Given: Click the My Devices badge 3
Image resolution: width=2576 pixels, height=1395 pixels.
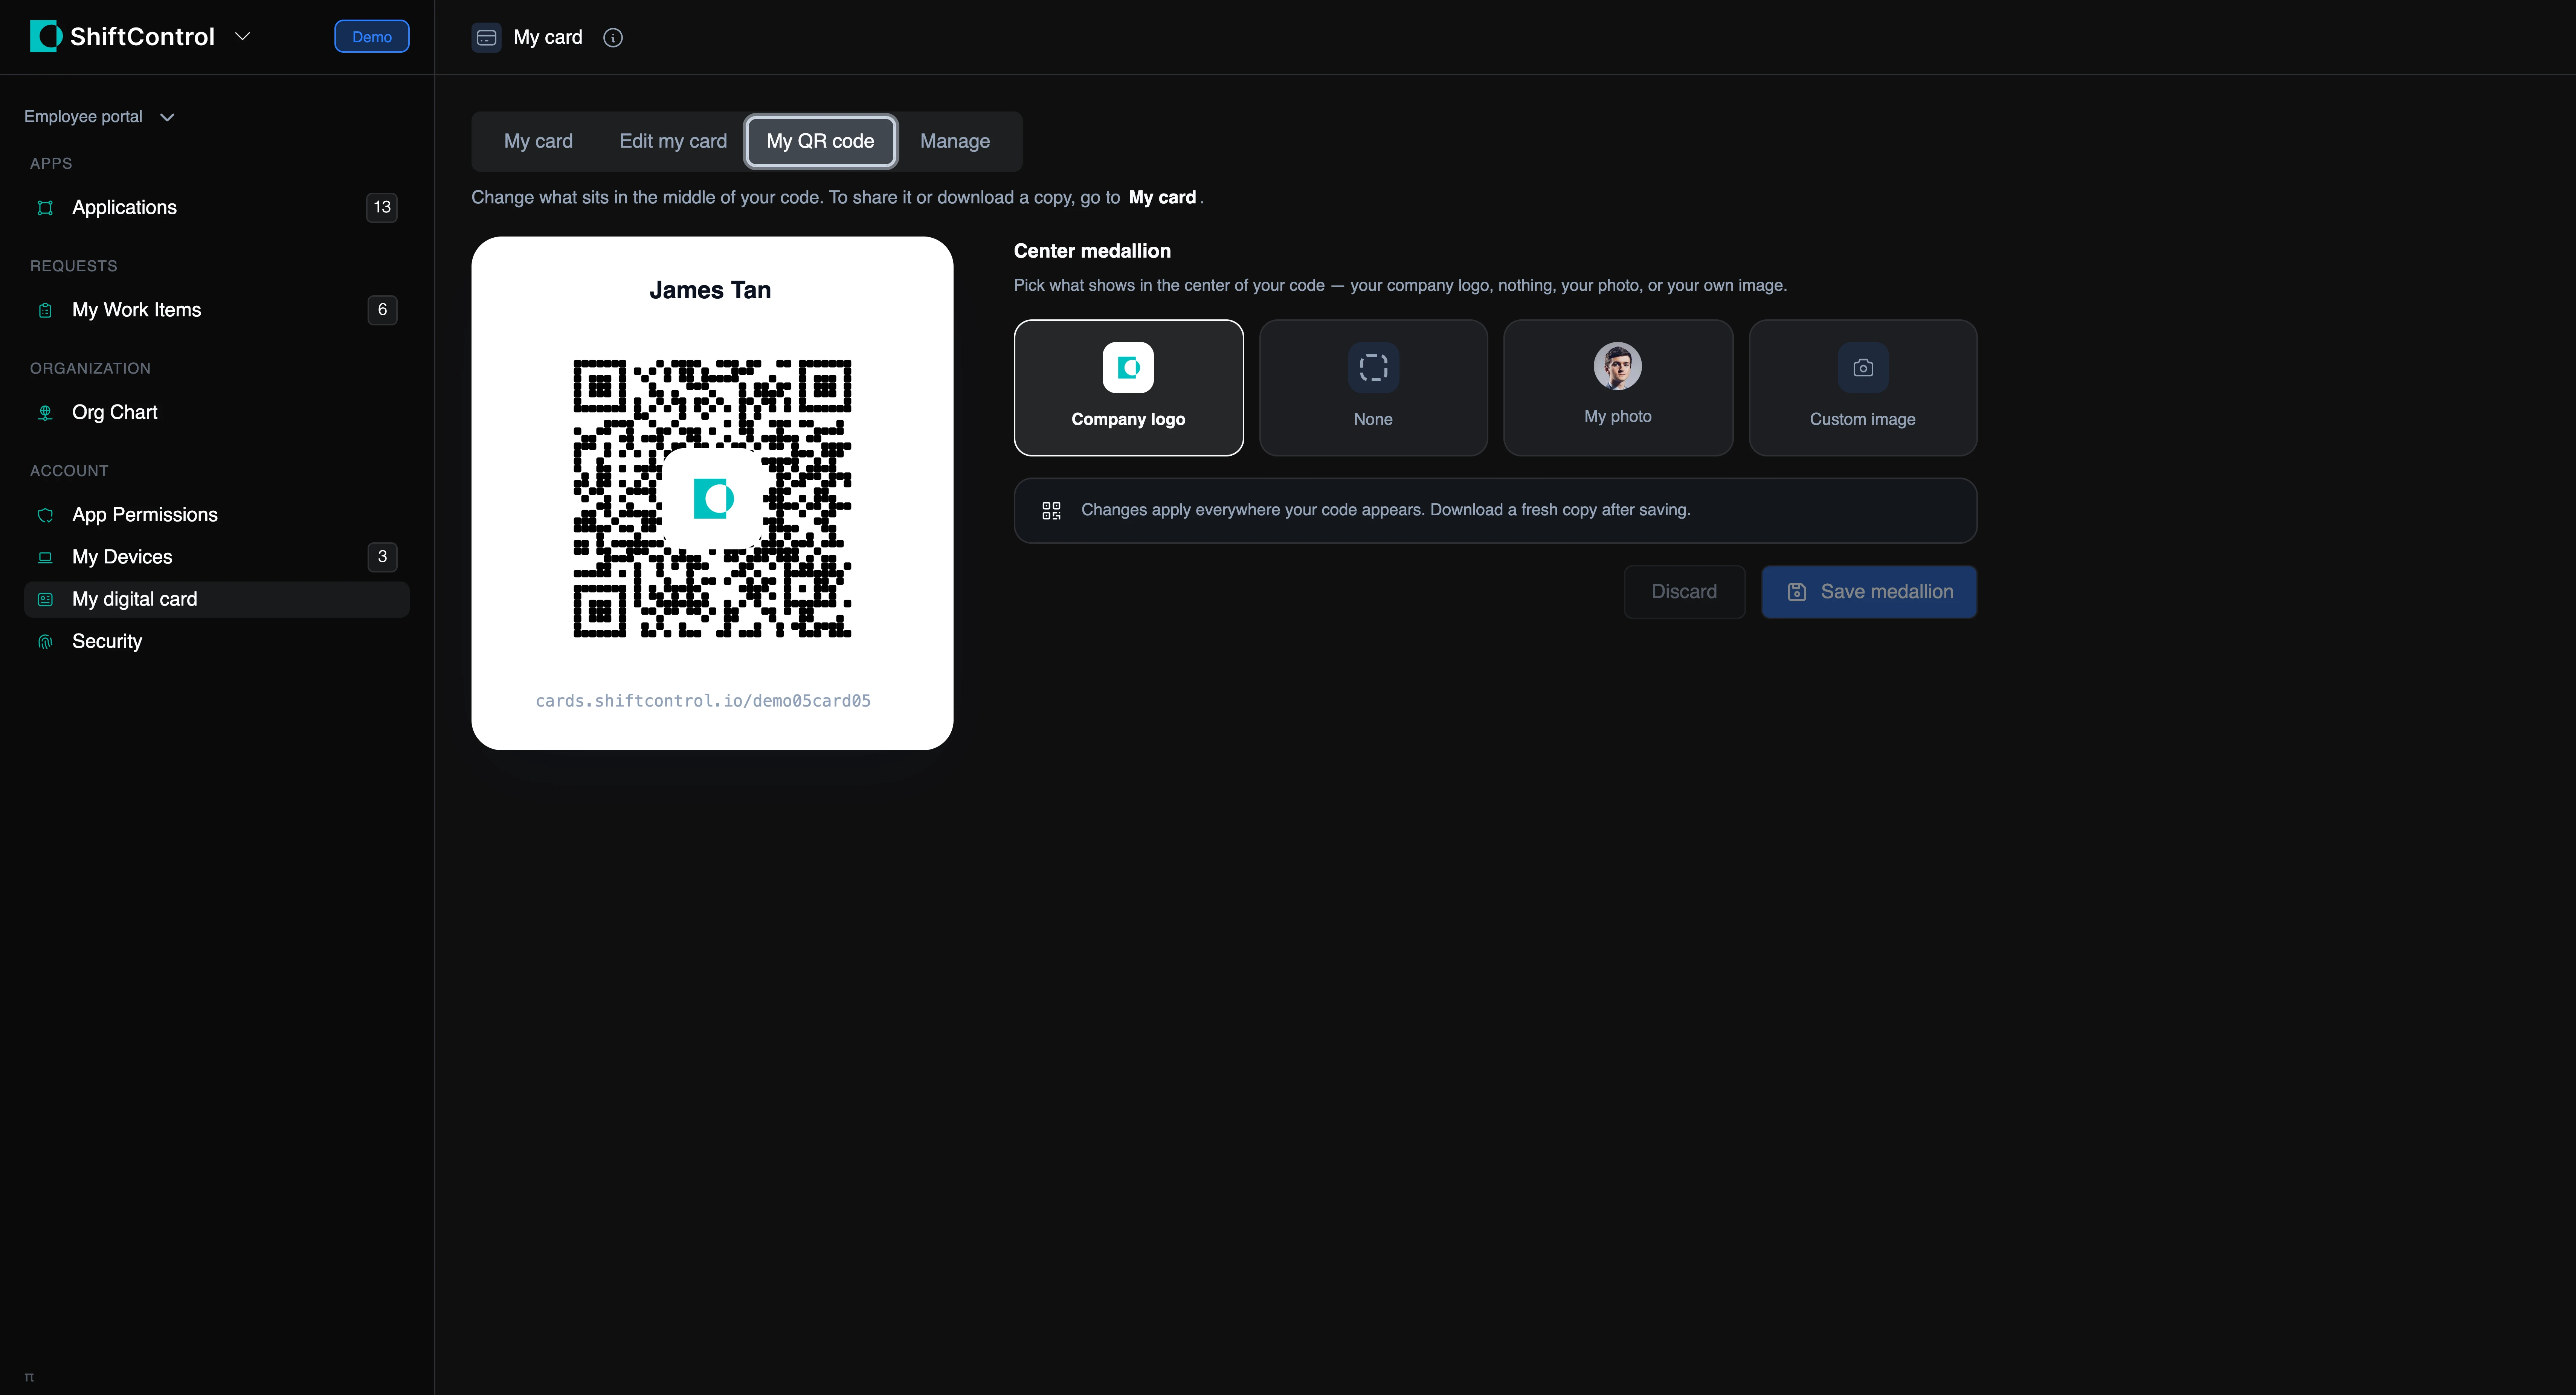Looking at the screenshot, I should coord(382,557).
